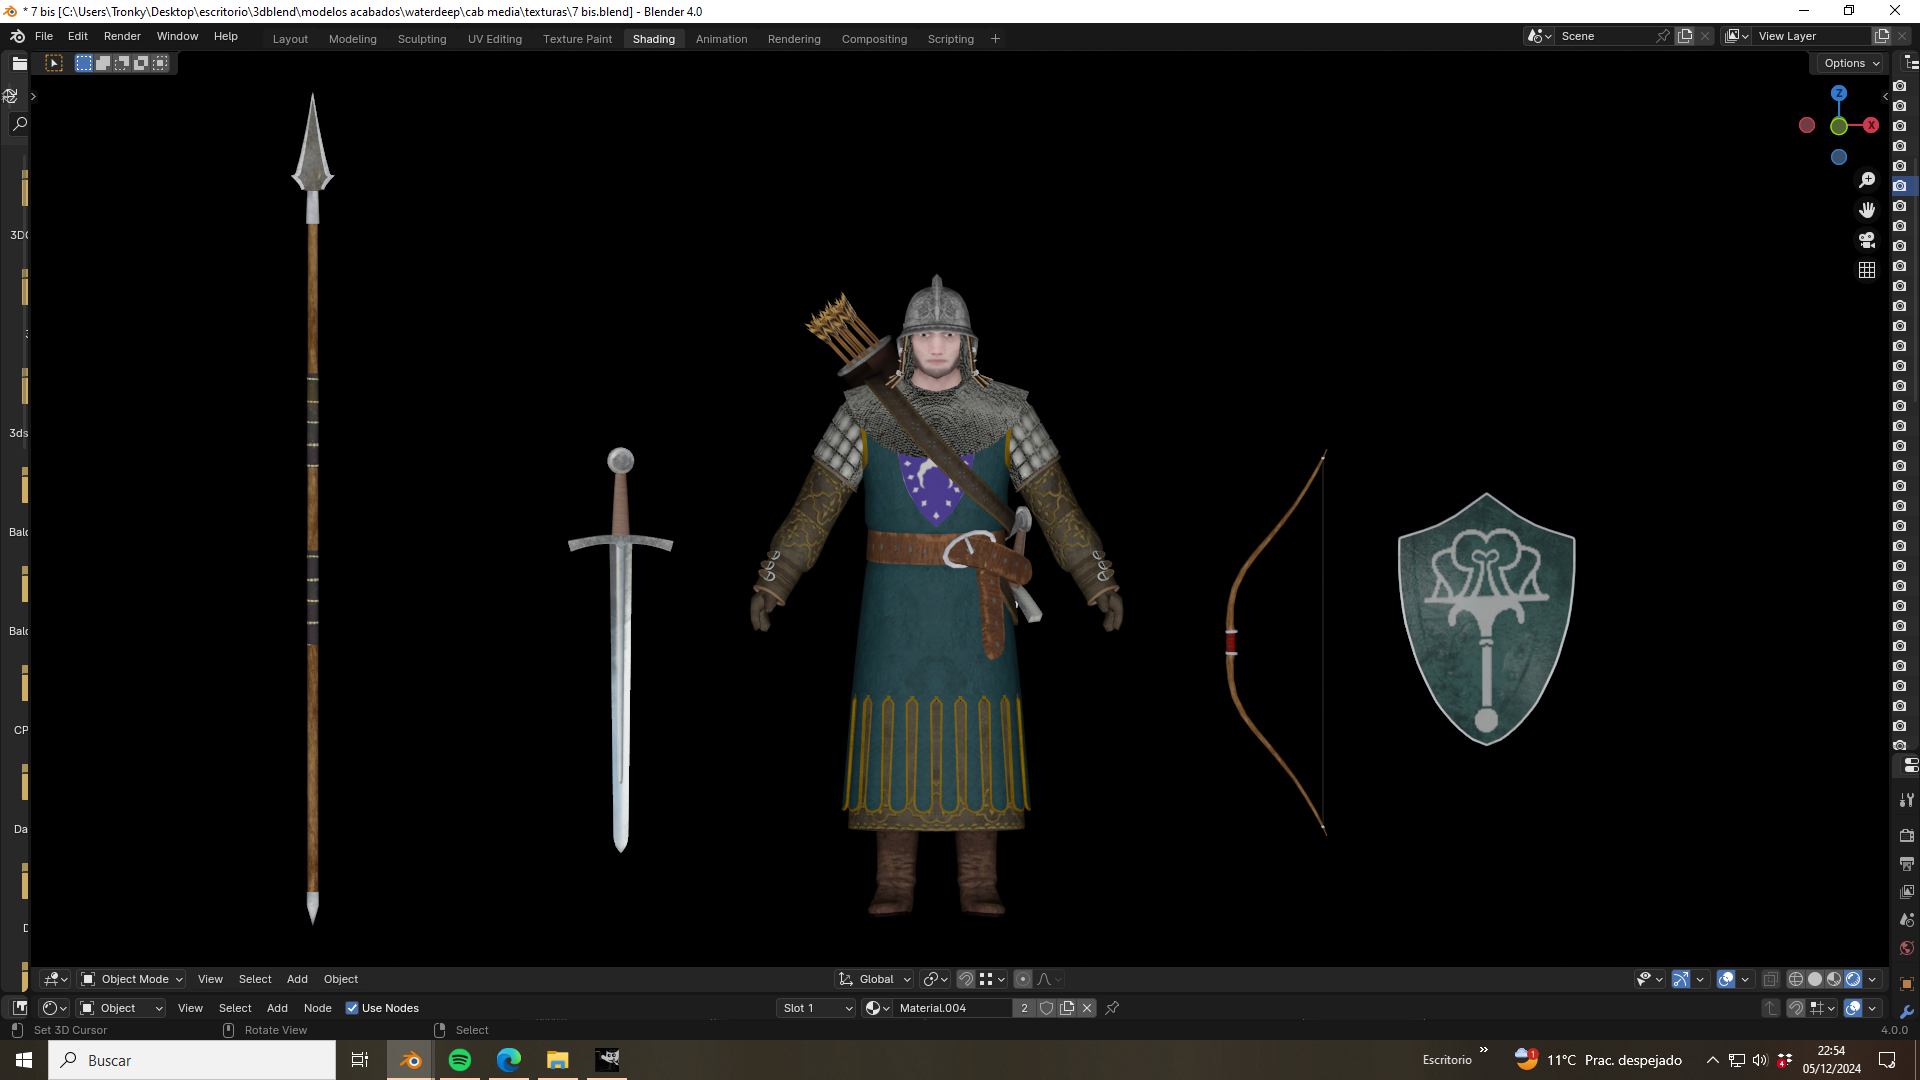Click the Options button

pyautogui.click(x=1851, y=63)
